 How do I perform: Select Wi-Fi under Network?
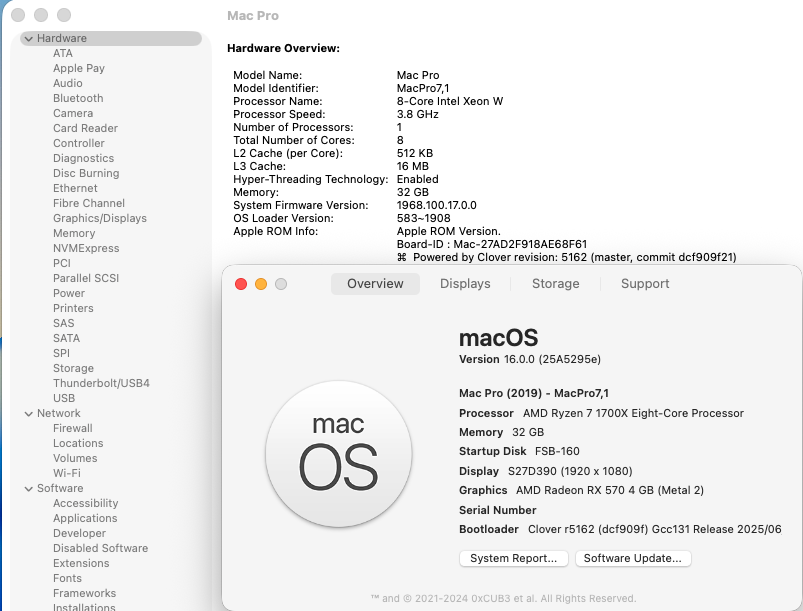point(67,473)
